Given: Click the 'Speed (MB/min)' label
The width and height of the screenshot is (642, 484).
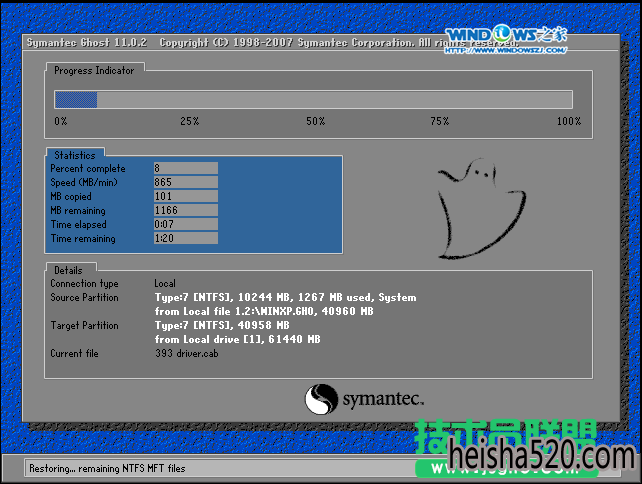Looking at the screenshot, I should coord(84,183).
